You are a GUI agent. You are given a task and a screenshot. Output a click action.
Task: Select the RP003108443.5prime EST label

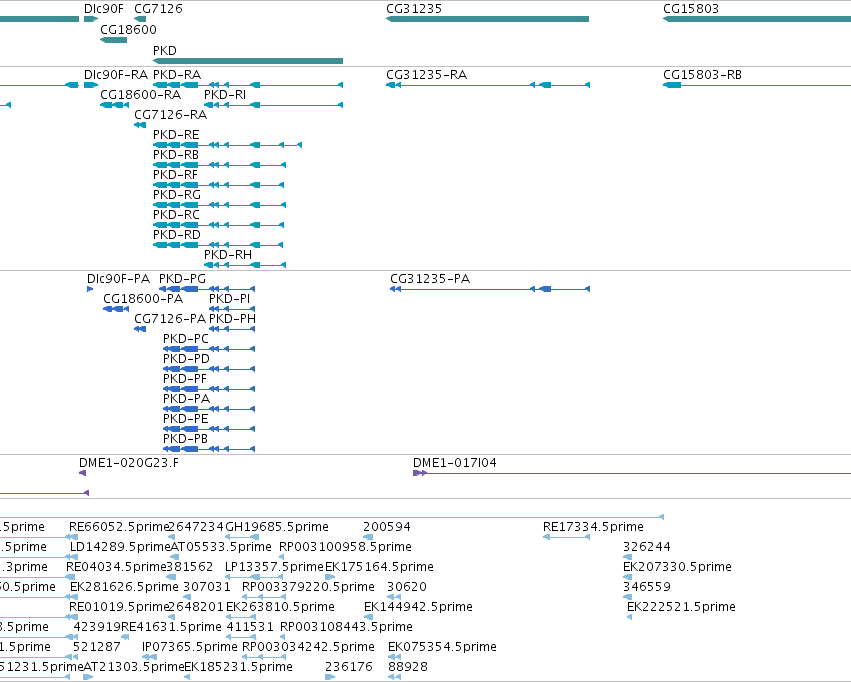(346, 627)
